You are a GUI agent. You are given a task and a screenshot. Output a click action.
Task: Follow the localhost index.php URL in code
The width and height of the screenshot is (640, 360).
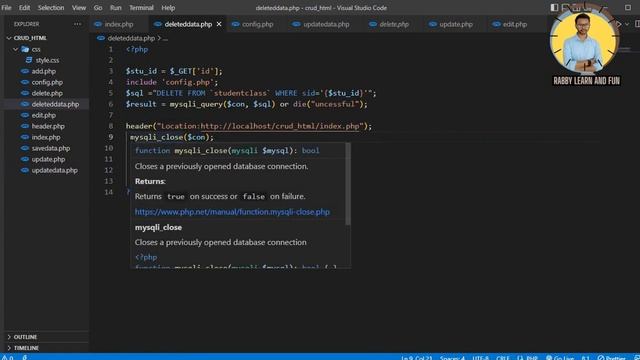click(x=280, y=127)
